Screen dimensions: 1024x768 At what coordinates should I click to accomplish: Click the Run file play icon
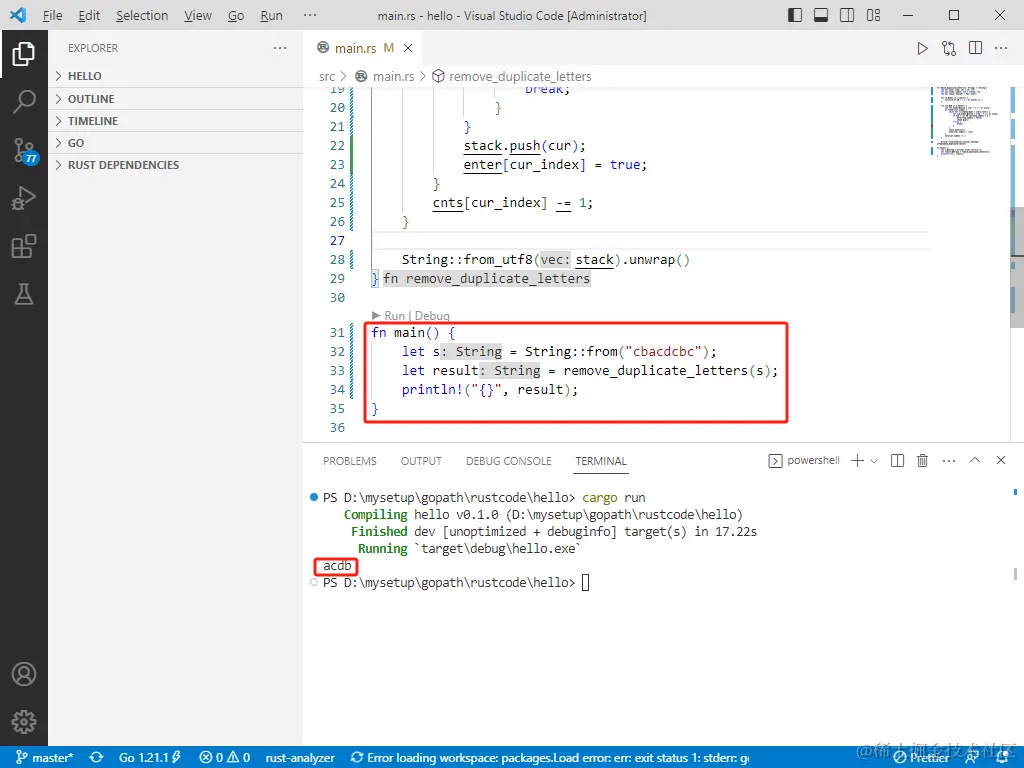922,48
